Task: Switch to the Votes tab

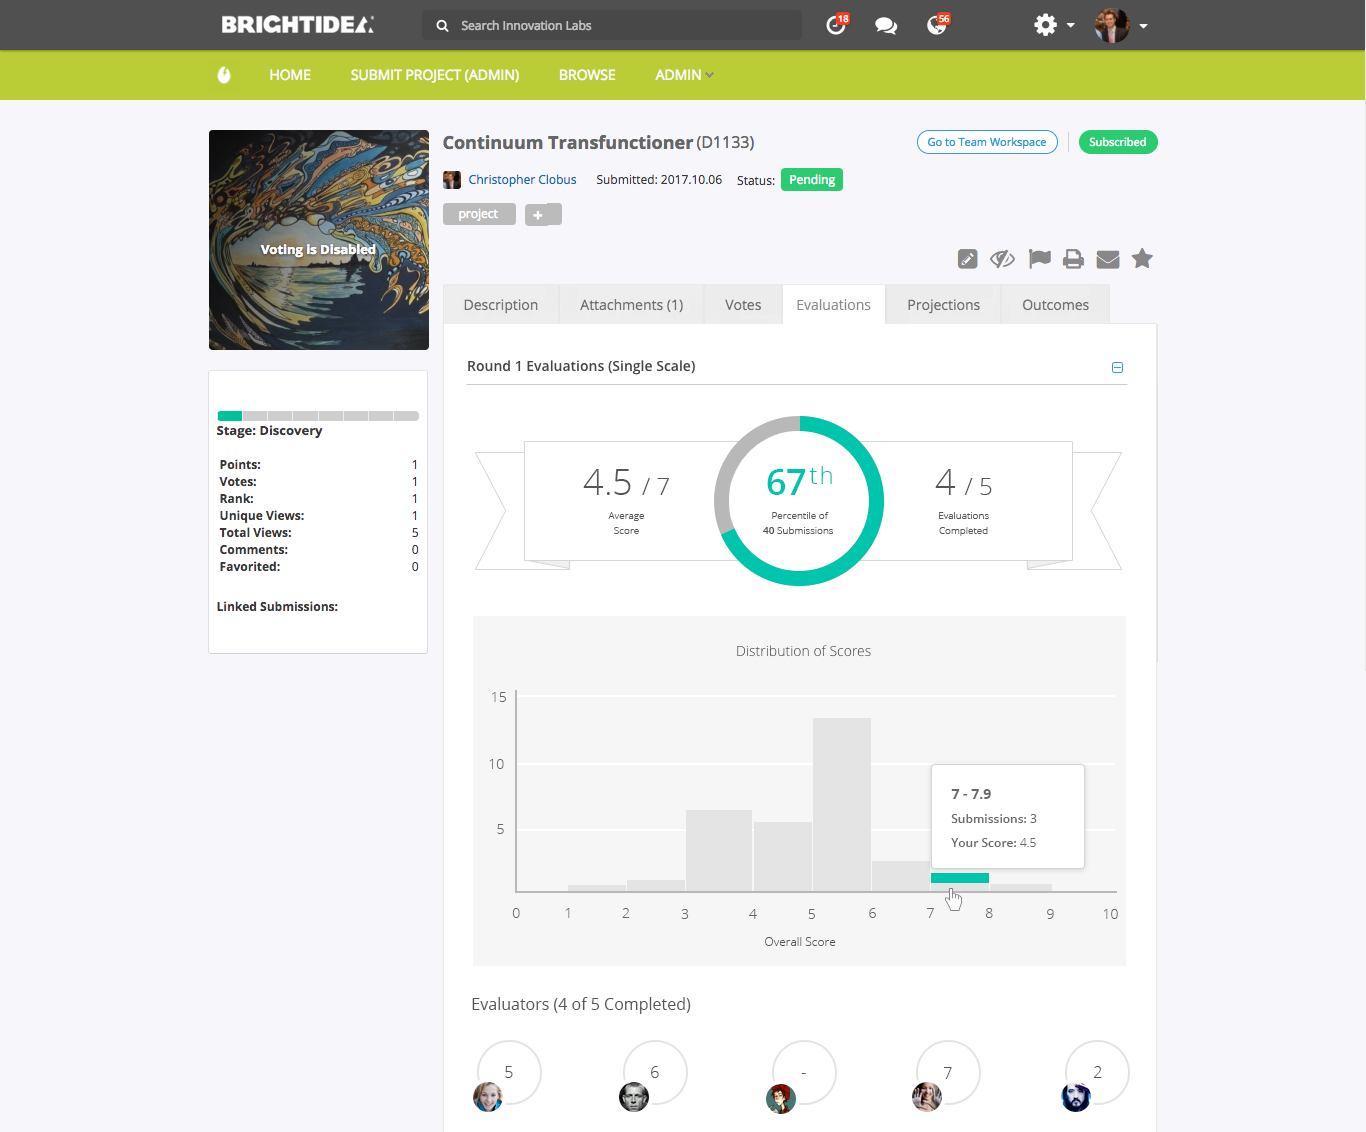Action: (743, 305)
